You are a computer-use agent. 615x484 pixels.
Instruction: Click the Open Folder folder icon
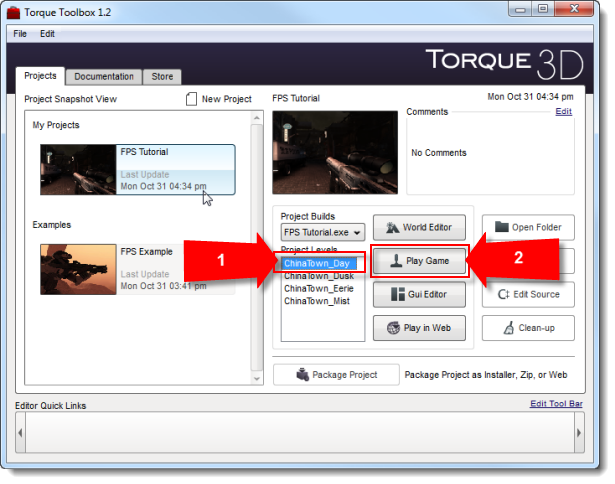(502, 227)
